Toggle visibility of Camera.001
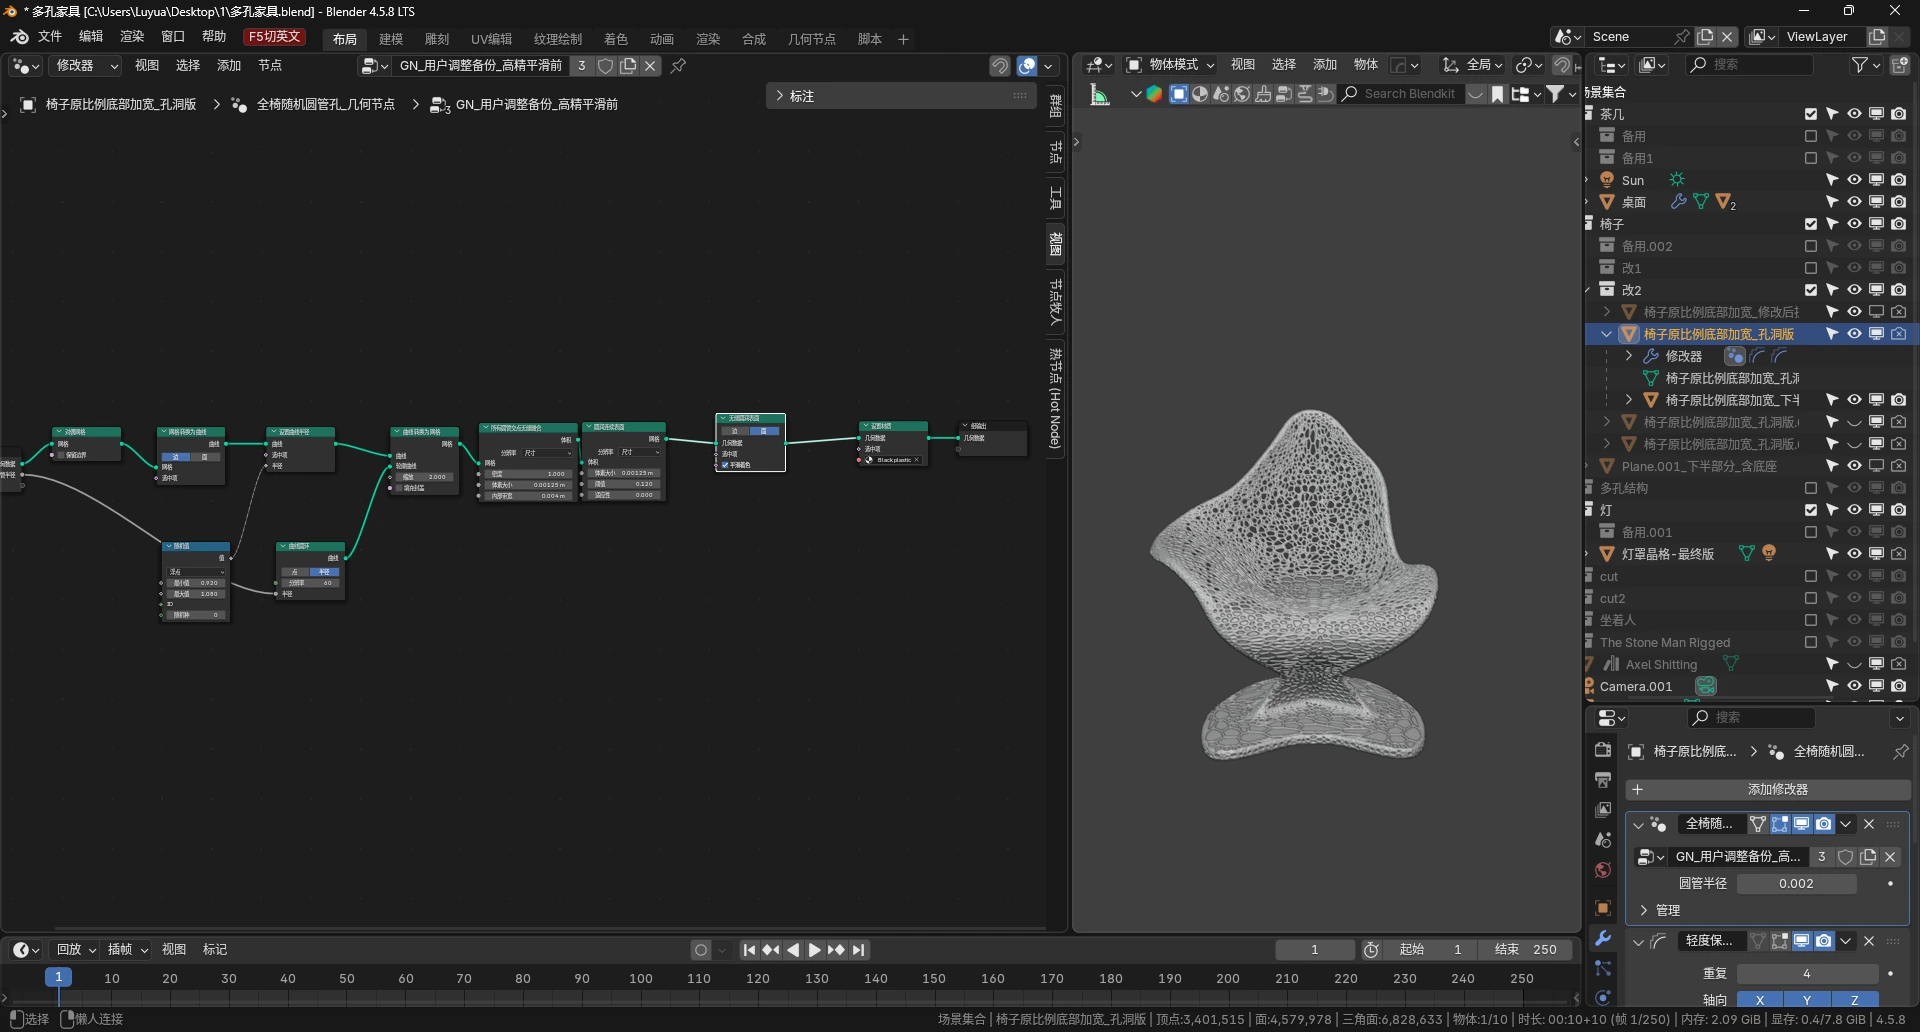 pos(1854,686)
